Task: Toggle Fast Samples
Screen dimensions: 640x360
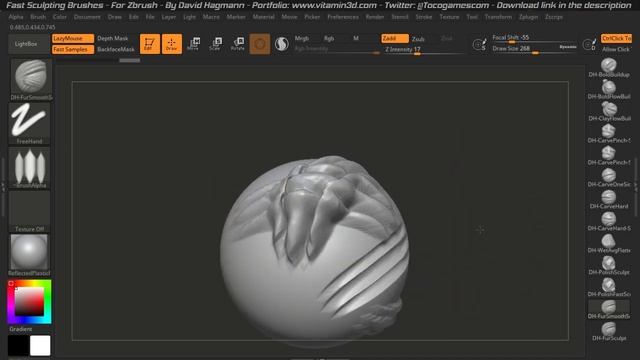Action: click(x=73, y=49)
